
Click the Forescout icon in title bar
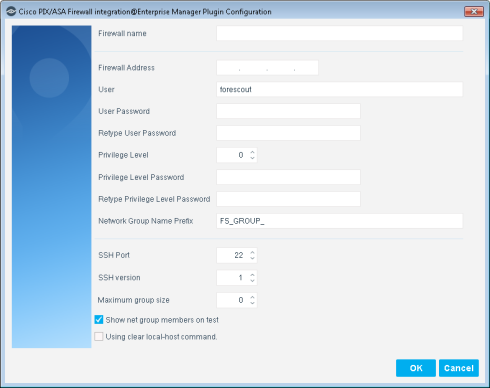[11, 11]
